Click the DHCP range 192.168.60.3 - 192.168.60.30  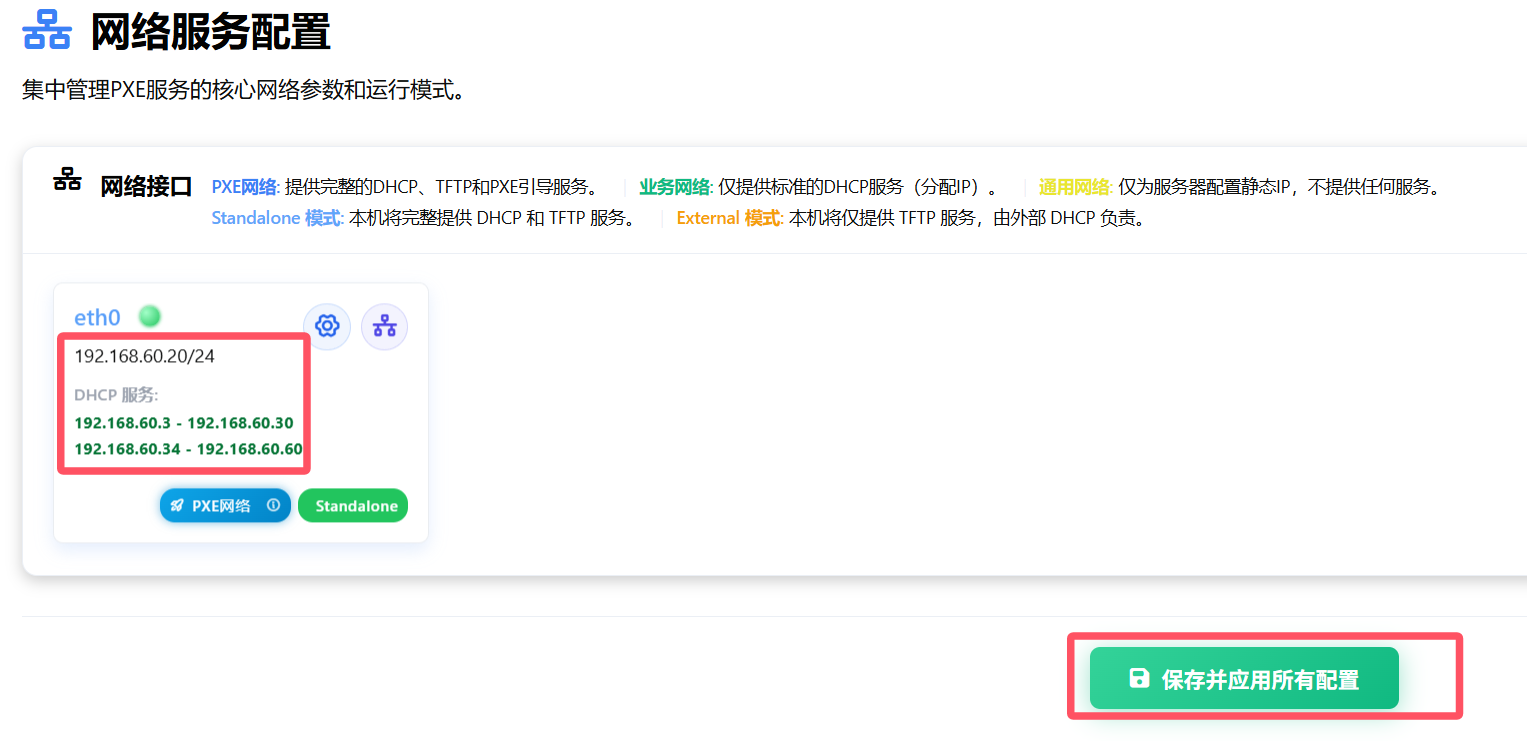coord(181,423)
